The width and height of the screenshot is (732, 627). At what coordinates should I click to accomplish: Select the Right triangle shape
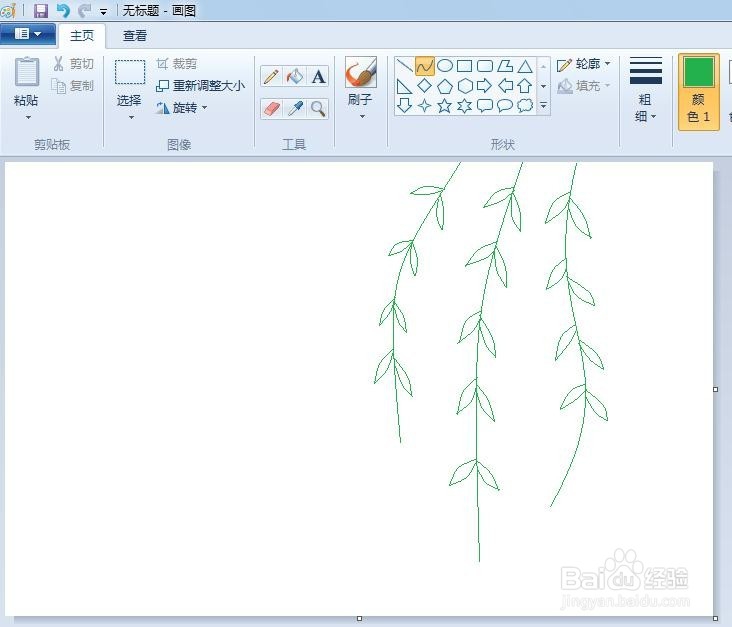click(404, 86)
